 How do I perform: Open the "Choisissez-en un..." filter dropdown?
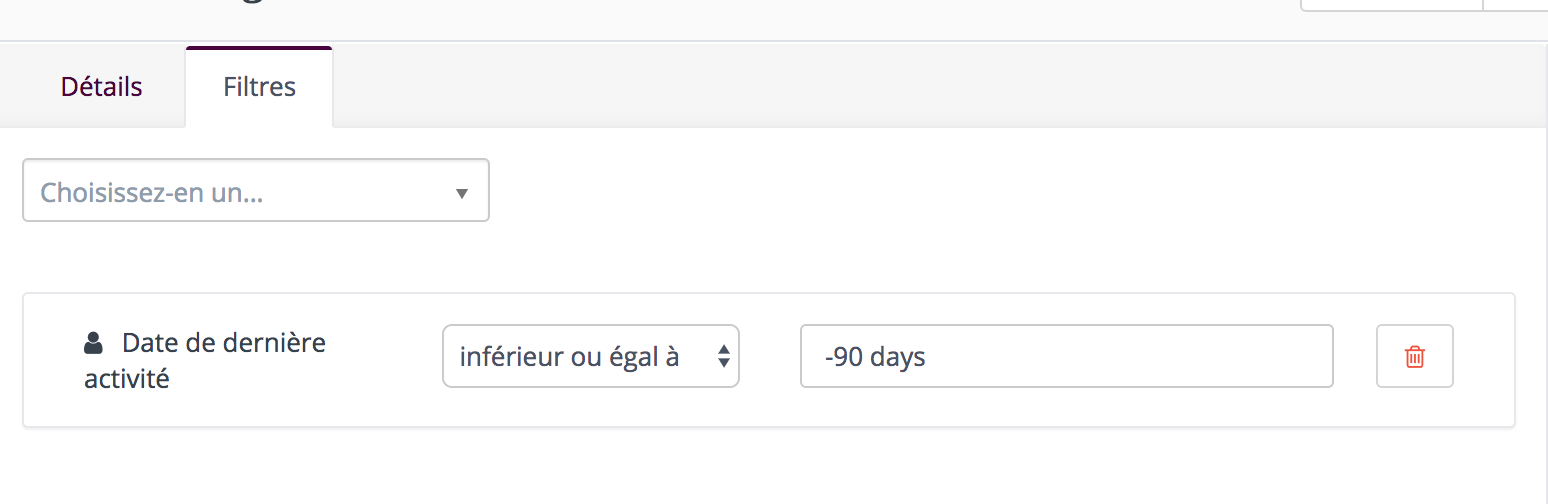pos(256,190)
